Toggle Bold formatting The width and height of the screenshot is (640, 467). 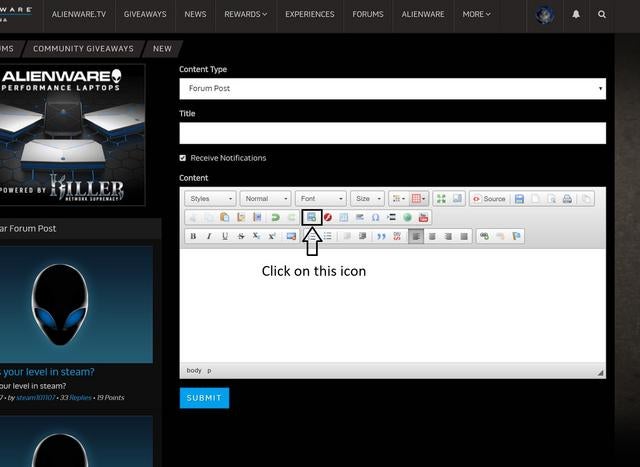click(x=193, y=236)
